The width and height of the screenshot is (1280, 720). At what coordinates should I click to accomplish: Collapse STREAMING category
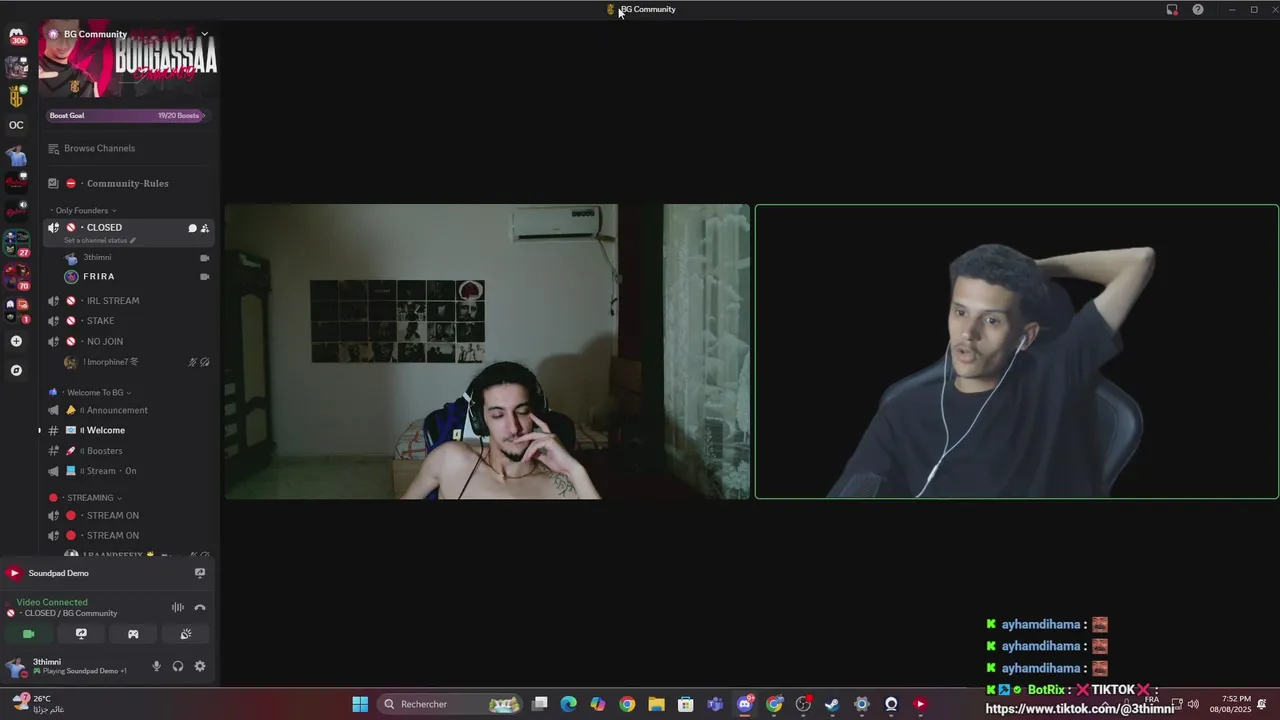(x=89, y=497)
